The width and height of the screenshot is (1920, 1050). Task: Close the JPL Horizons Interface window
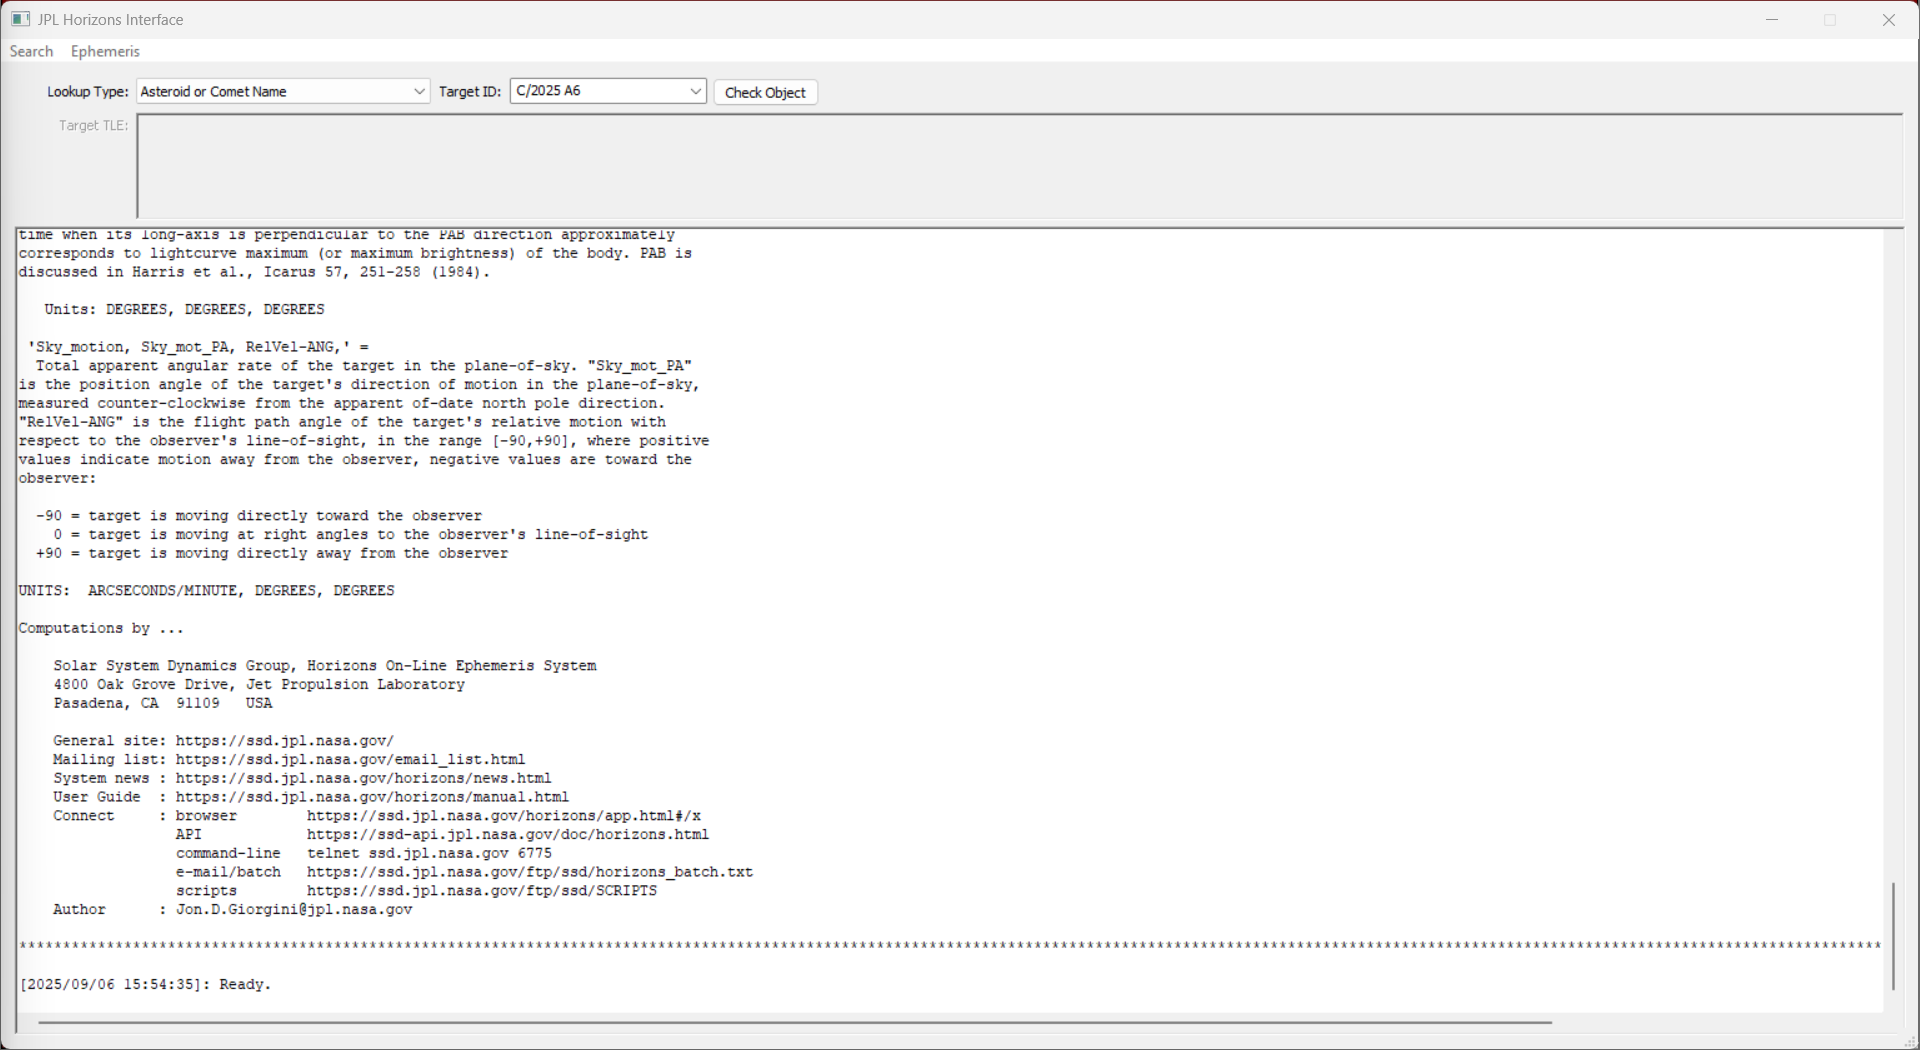pyautogui.click(x=1889, y=20)
